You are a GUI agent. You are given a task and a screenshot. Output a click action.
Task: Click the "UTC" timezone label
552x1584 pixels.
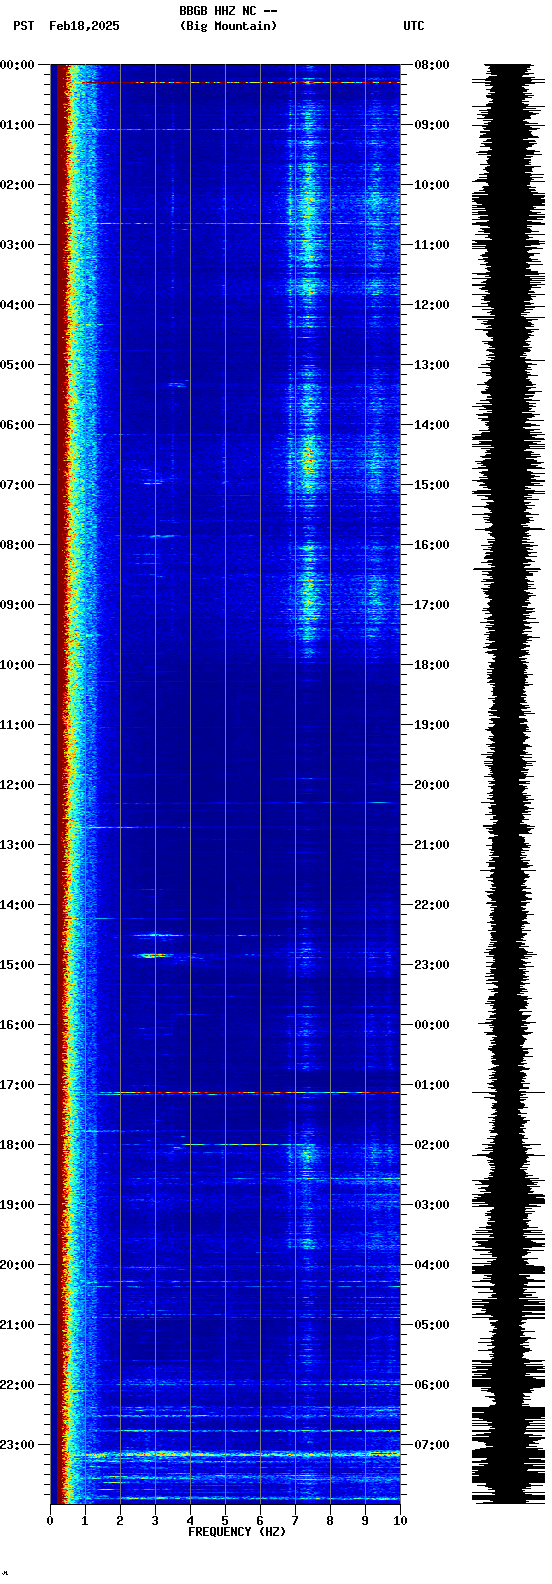click(x=414, y=26)
